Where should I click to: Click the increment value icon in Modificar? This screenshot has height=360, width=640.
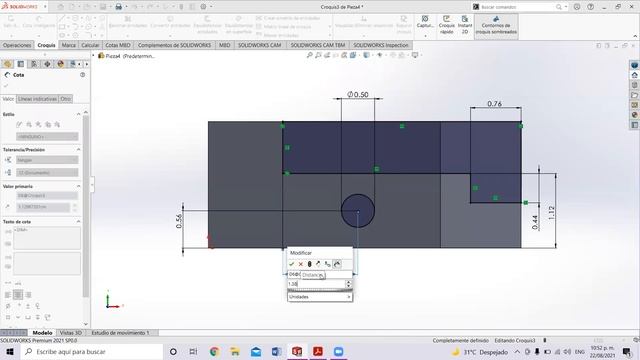327,264
